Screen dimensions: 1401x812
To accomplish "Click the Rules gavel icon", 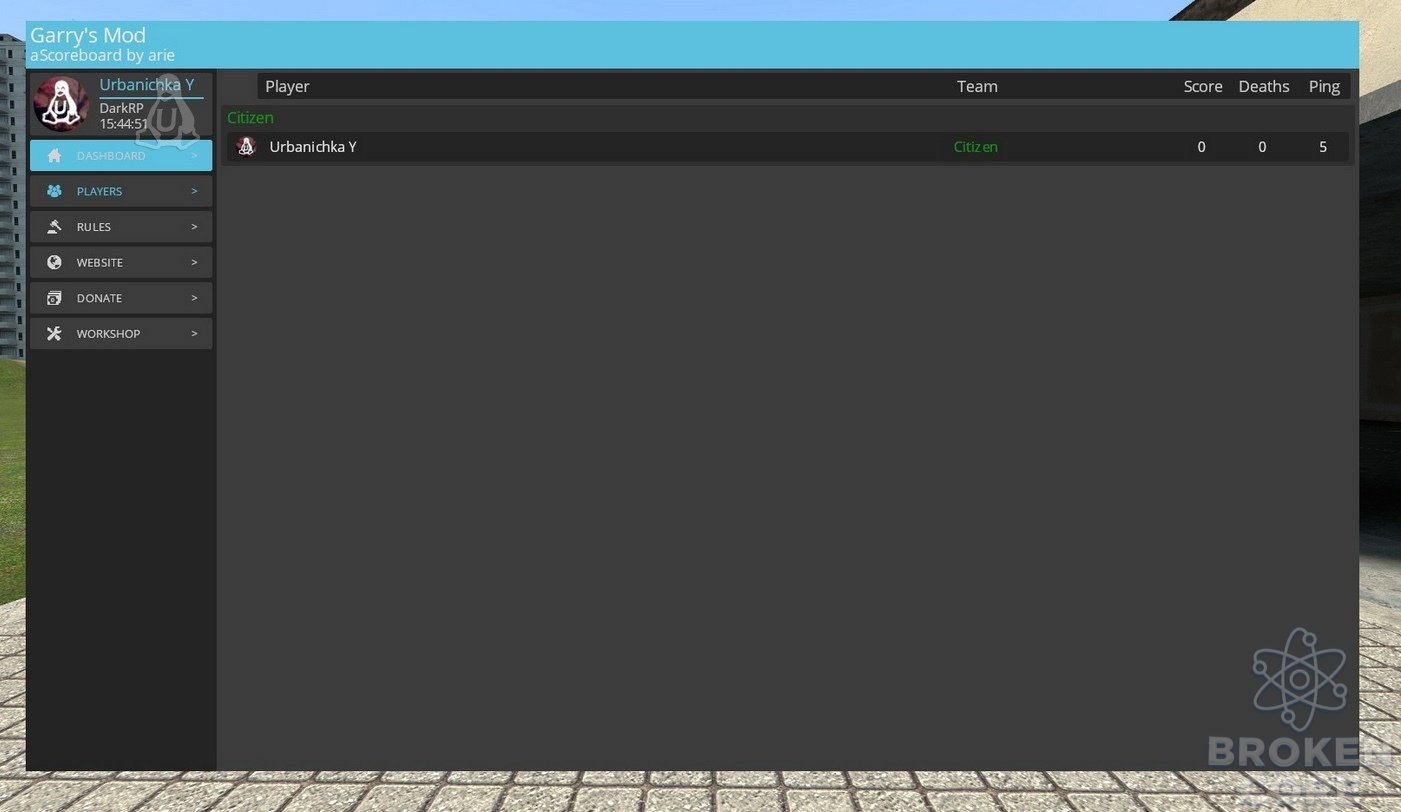I will 54,227.
